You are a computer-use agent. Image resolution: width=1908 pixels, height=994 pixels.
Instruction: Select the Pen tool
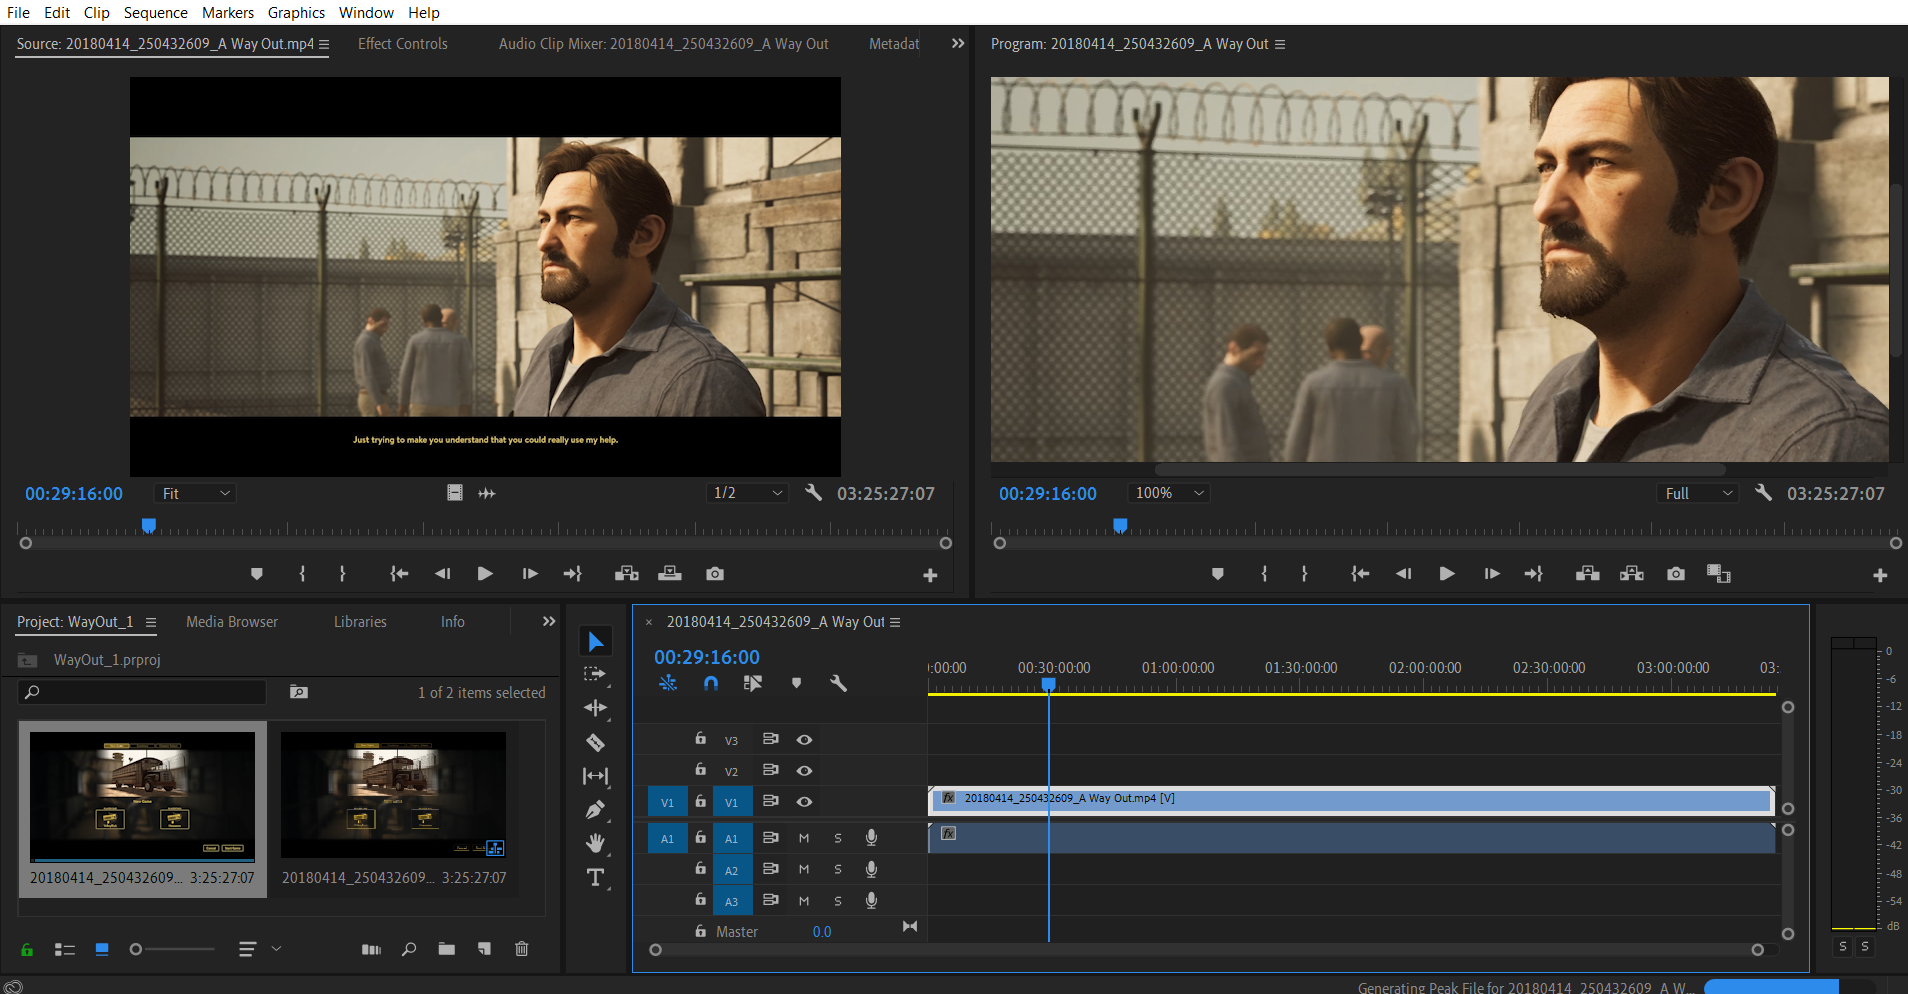coord(596,810)
